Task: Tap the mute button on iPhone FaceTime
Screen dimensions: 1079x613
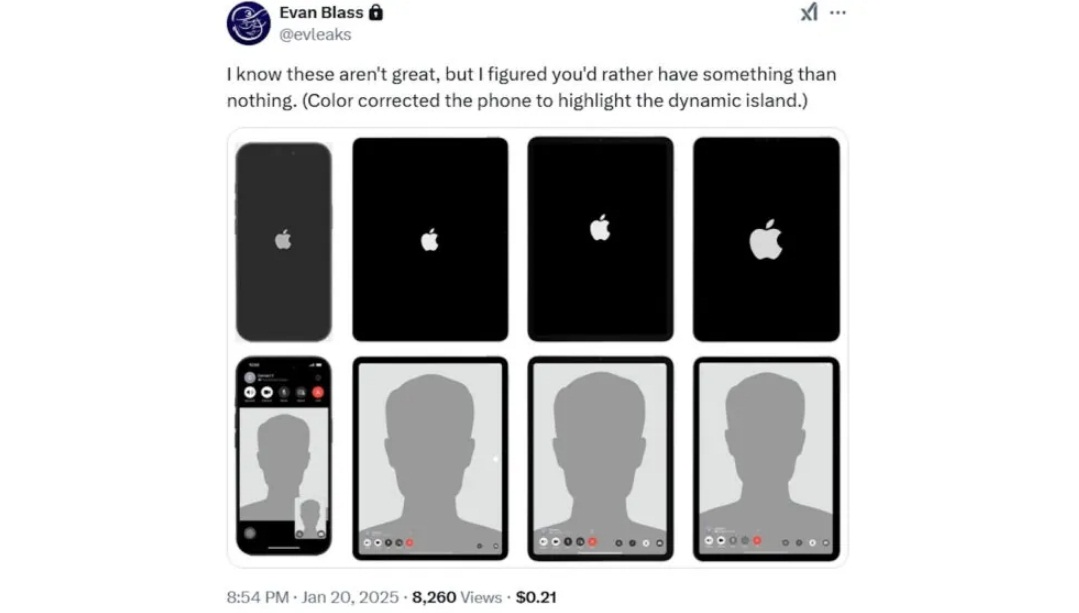Action: click(284, 393)
